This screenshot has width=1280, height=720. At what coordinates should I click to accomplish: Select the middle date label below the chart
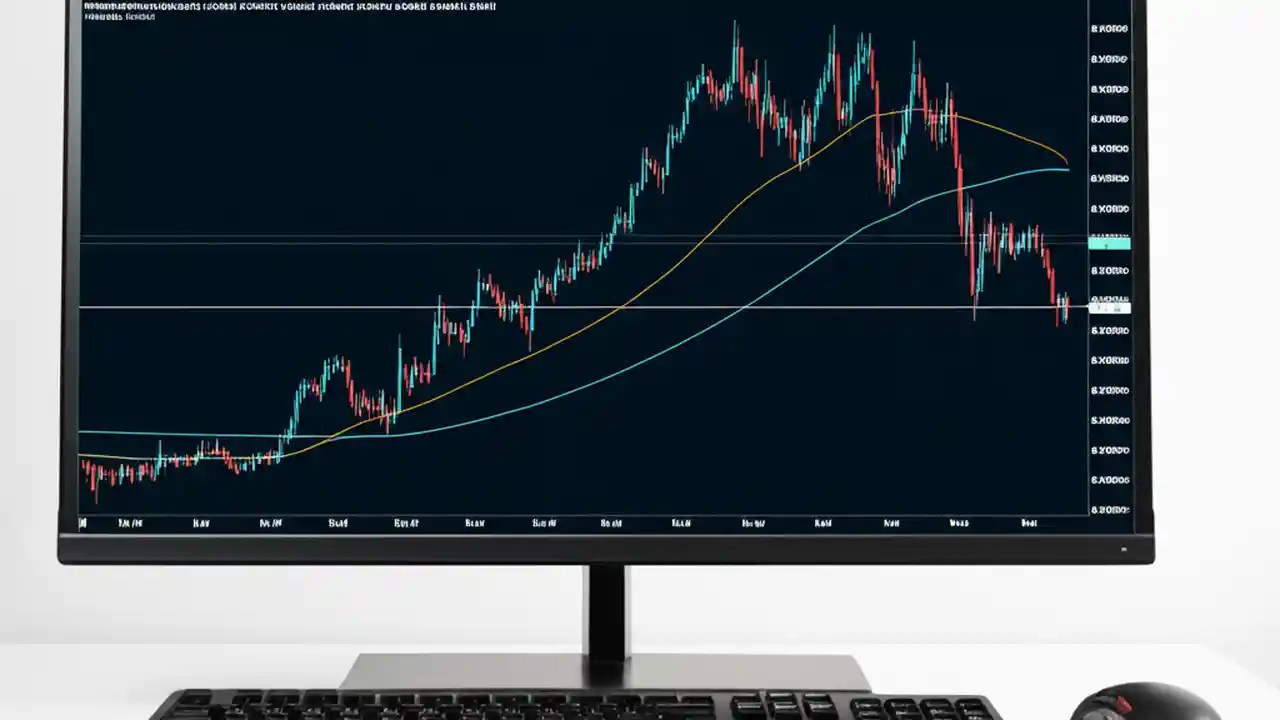[x=543, y=523]
